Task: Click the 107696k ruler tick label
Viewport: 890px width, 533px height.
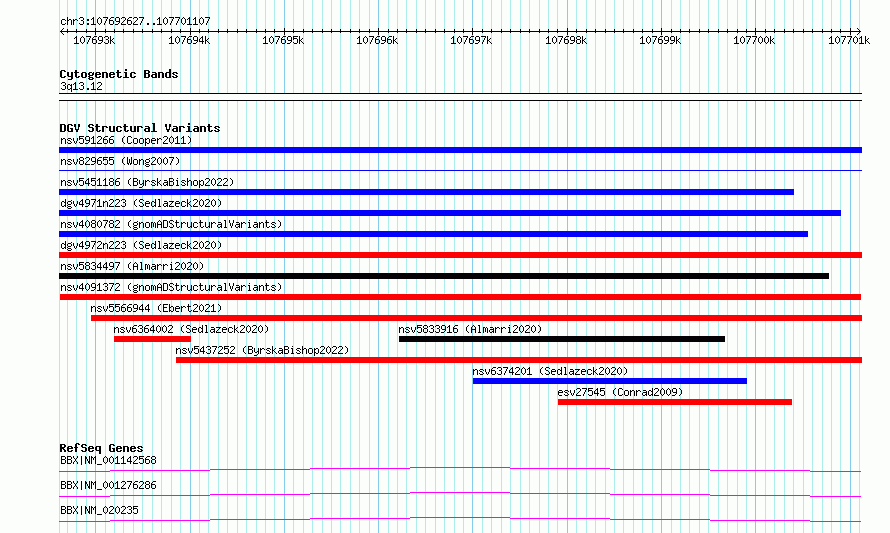Action: click(377, 40)
